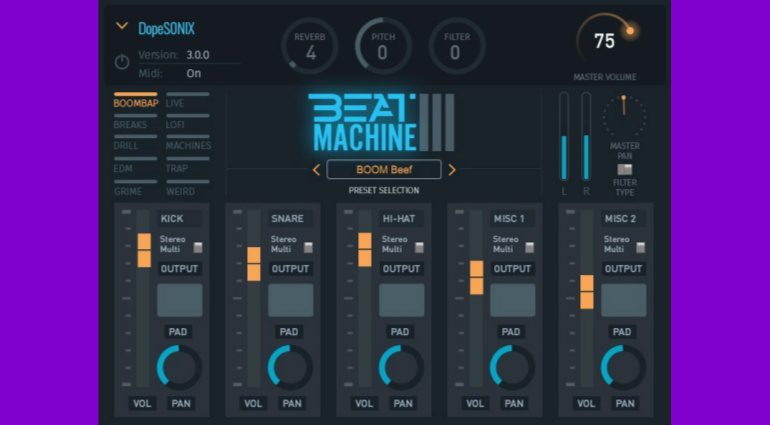Go to the next preset arrow
Viewport: 770px width, 425px height.
[x=452, y=170]
